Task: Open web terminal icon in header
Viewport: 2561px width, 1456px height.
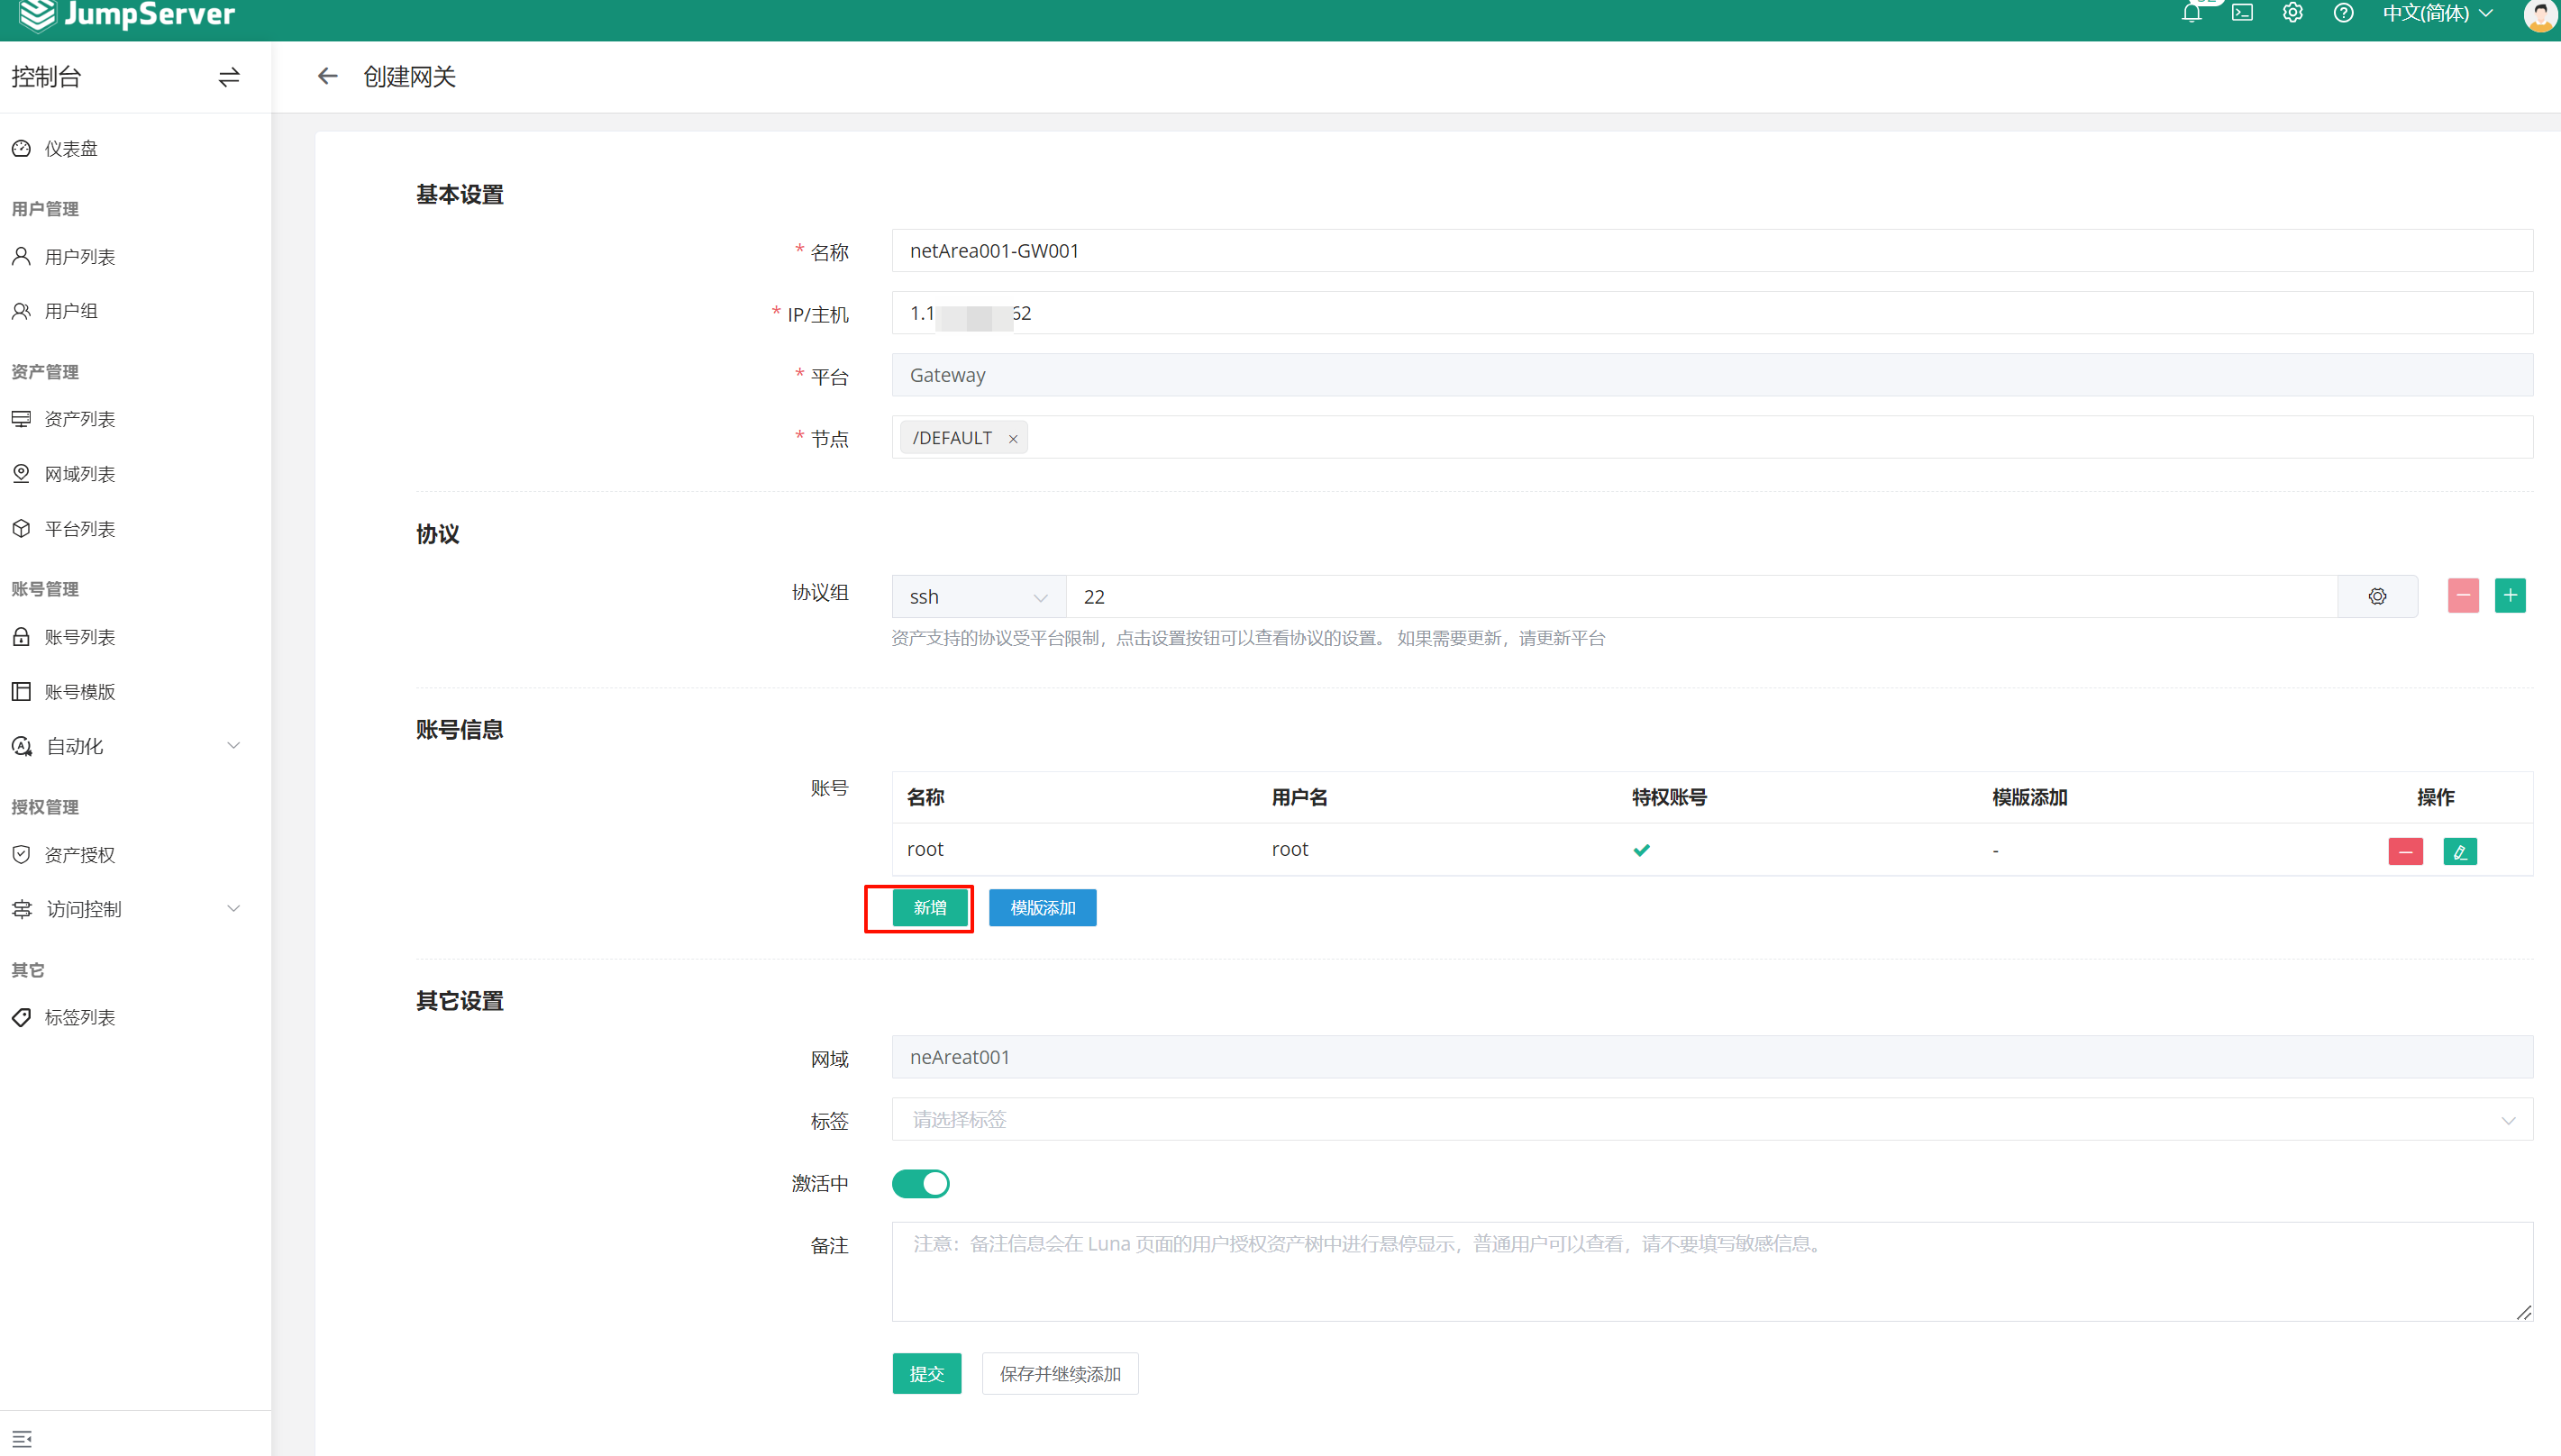Action: [x=2242, y=13]
